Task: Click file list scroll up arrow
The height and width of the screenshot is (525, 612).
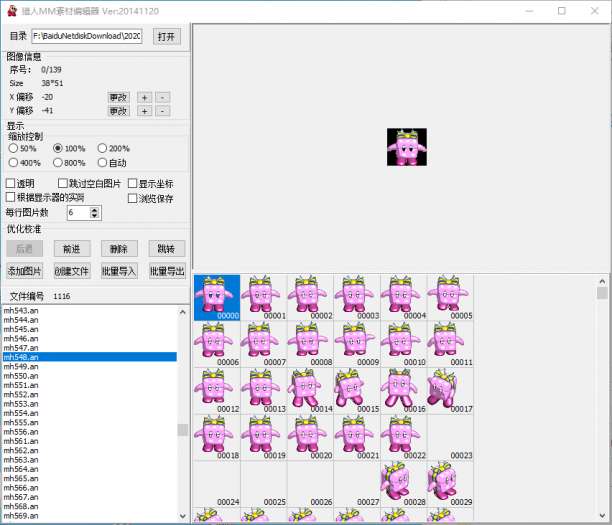Action: [183, 312]
